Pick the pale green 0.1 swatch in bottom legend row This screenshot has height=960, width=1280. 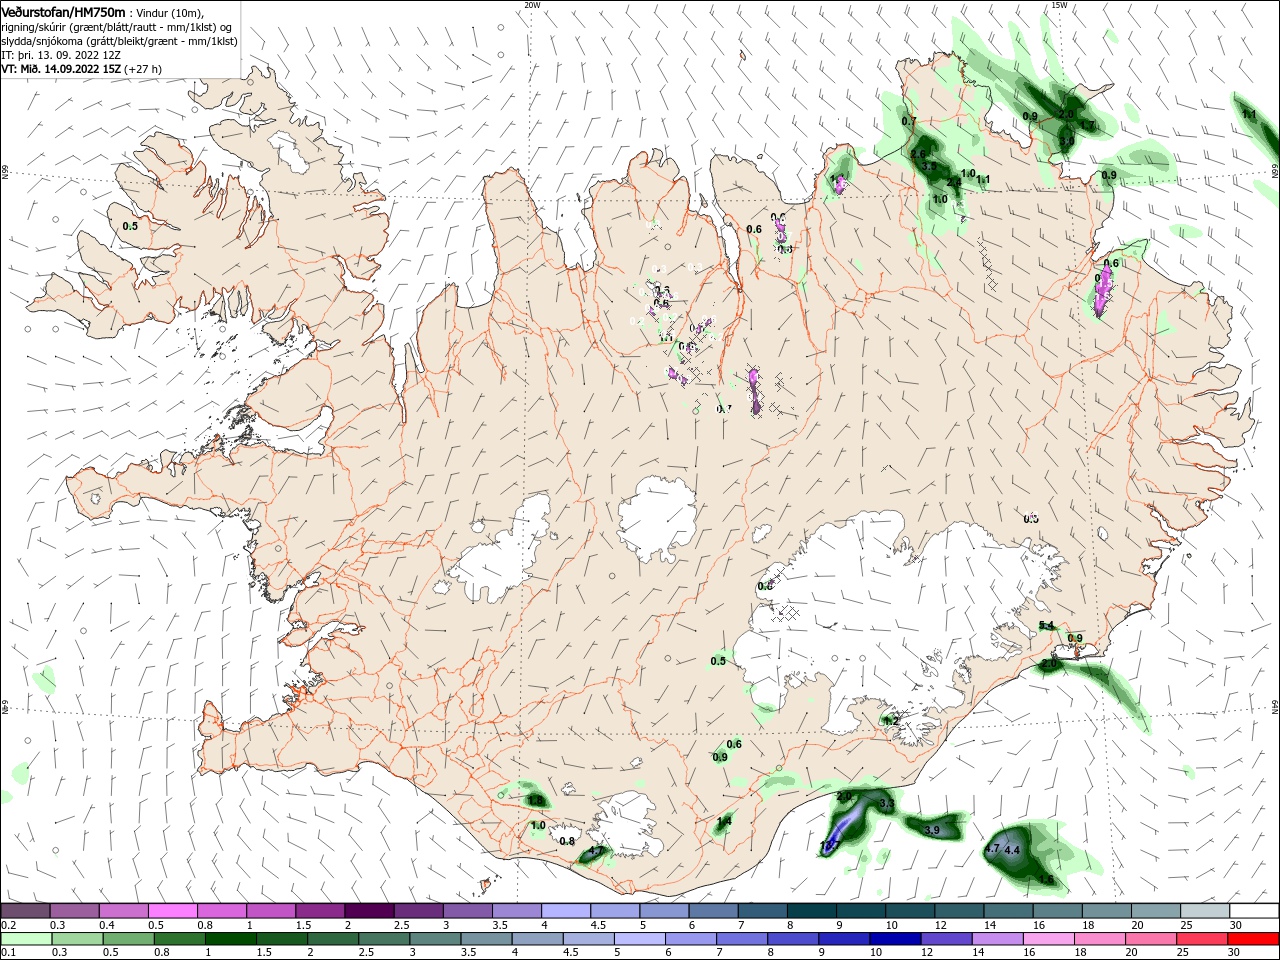point(25,939)
